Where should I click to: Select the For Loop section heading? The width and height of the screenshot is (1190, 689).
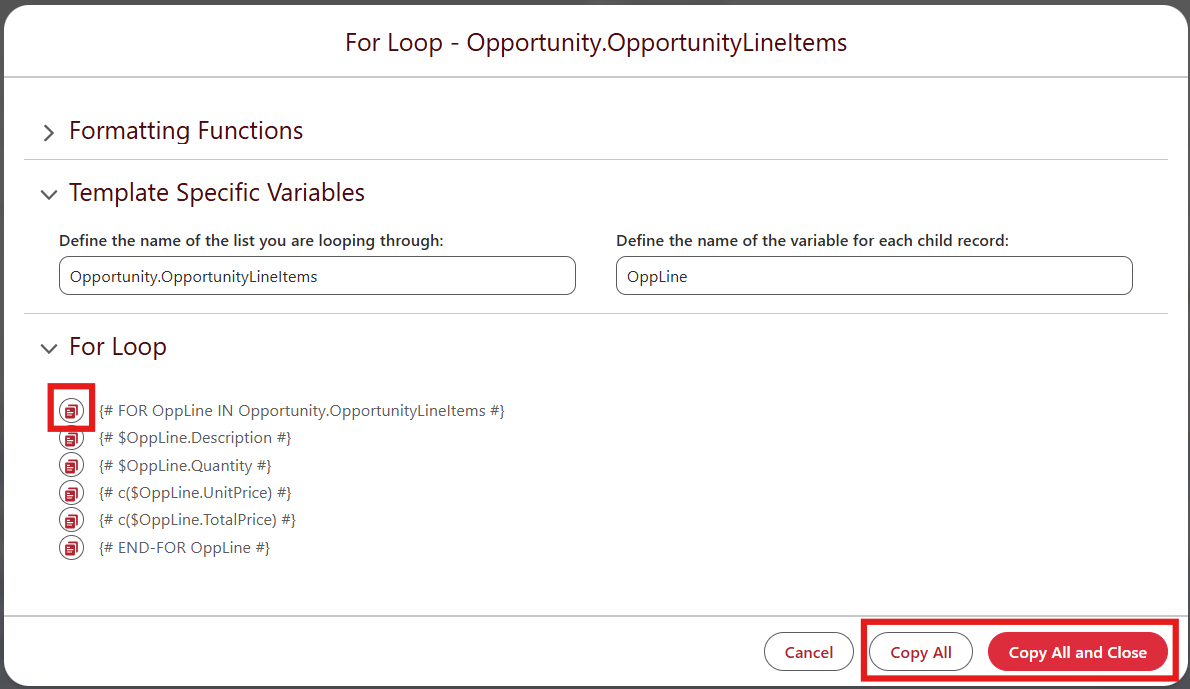point(118,347)
